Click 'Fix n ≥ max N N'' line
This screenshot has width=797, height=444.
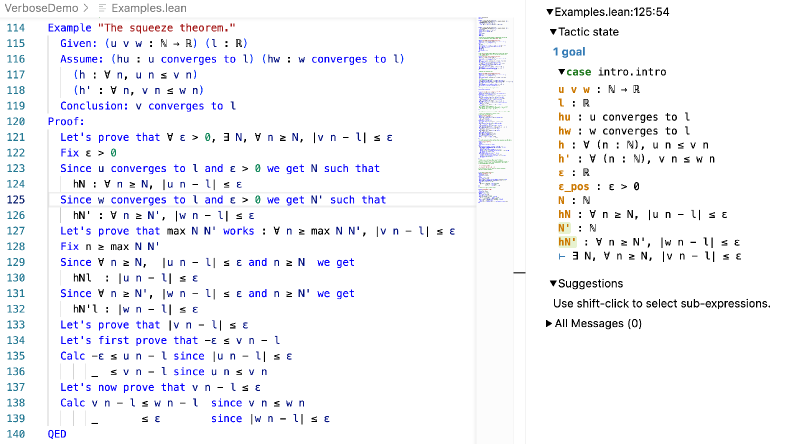(x=110, y=246)
